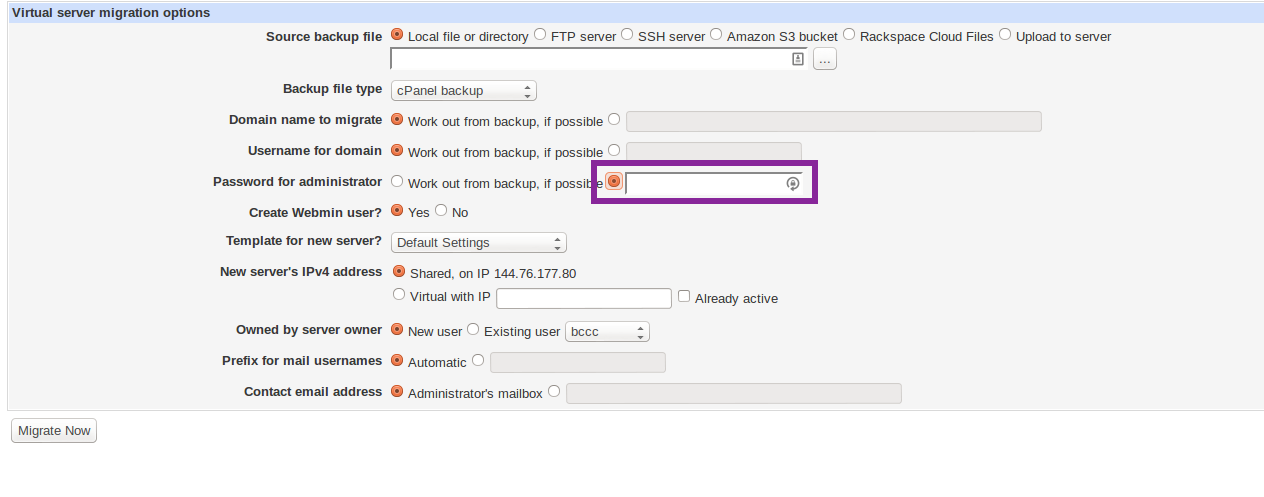Viewport: 1264px width, 497px height.
Task: Choose the SSH server source option
Action: point(628,35)
